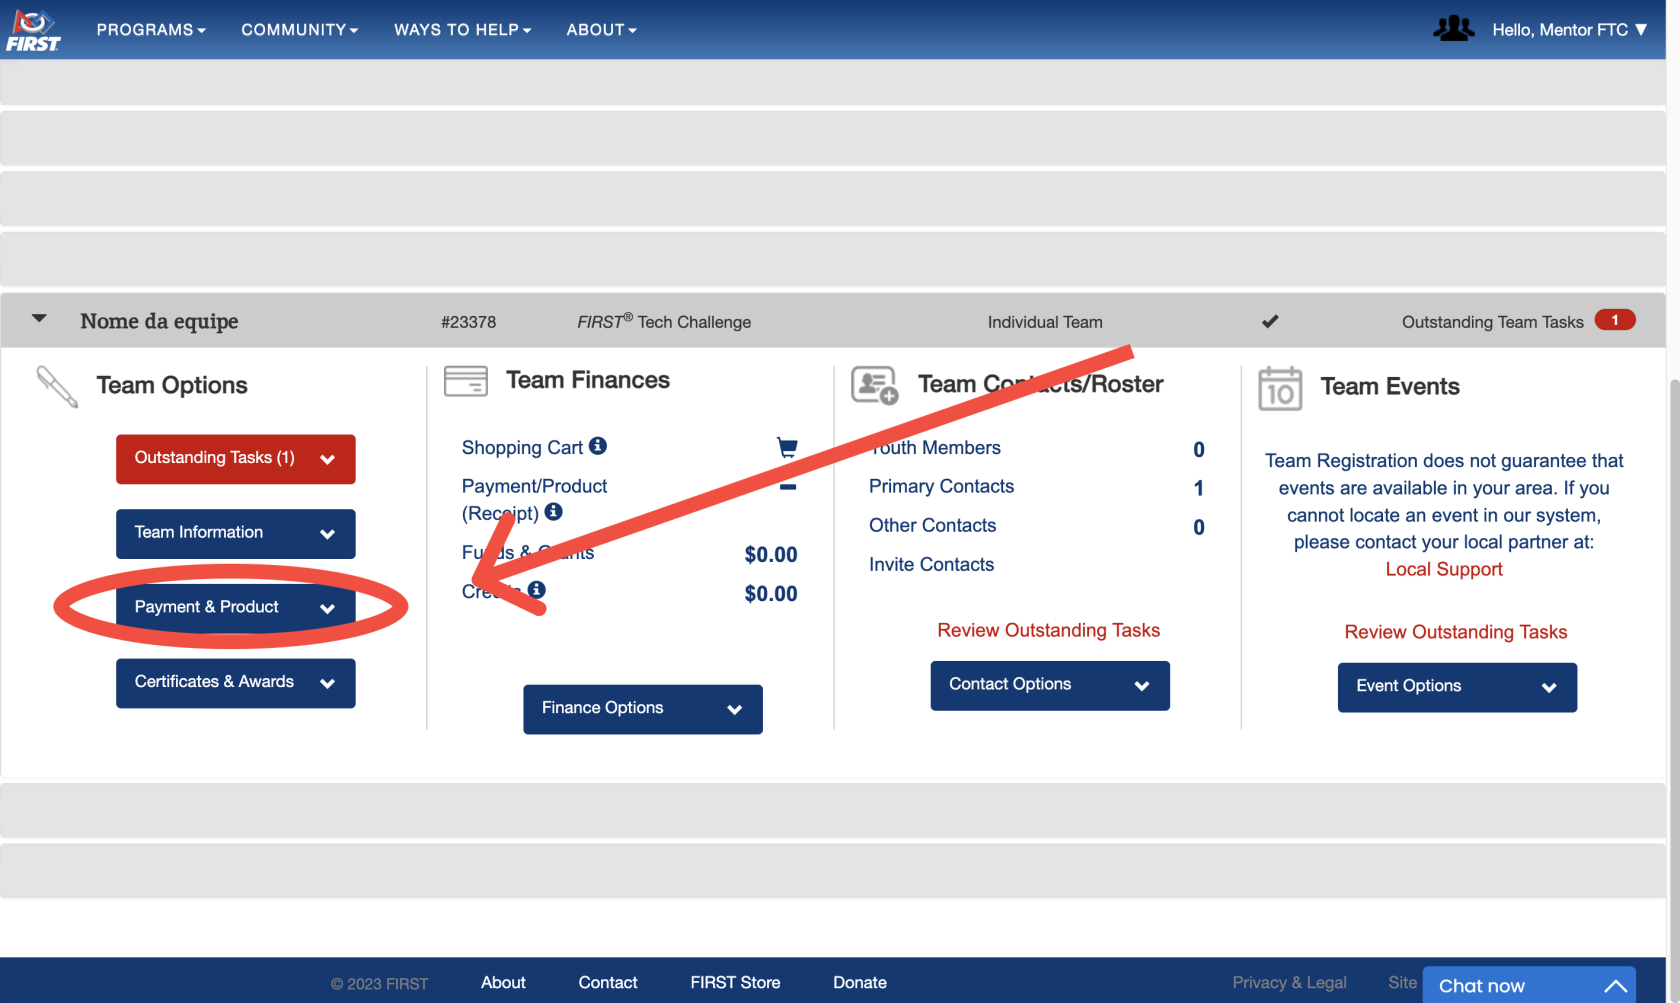Click the Credits info icon
Viewport: 1680px width, 1003px height.
[537, 590]
